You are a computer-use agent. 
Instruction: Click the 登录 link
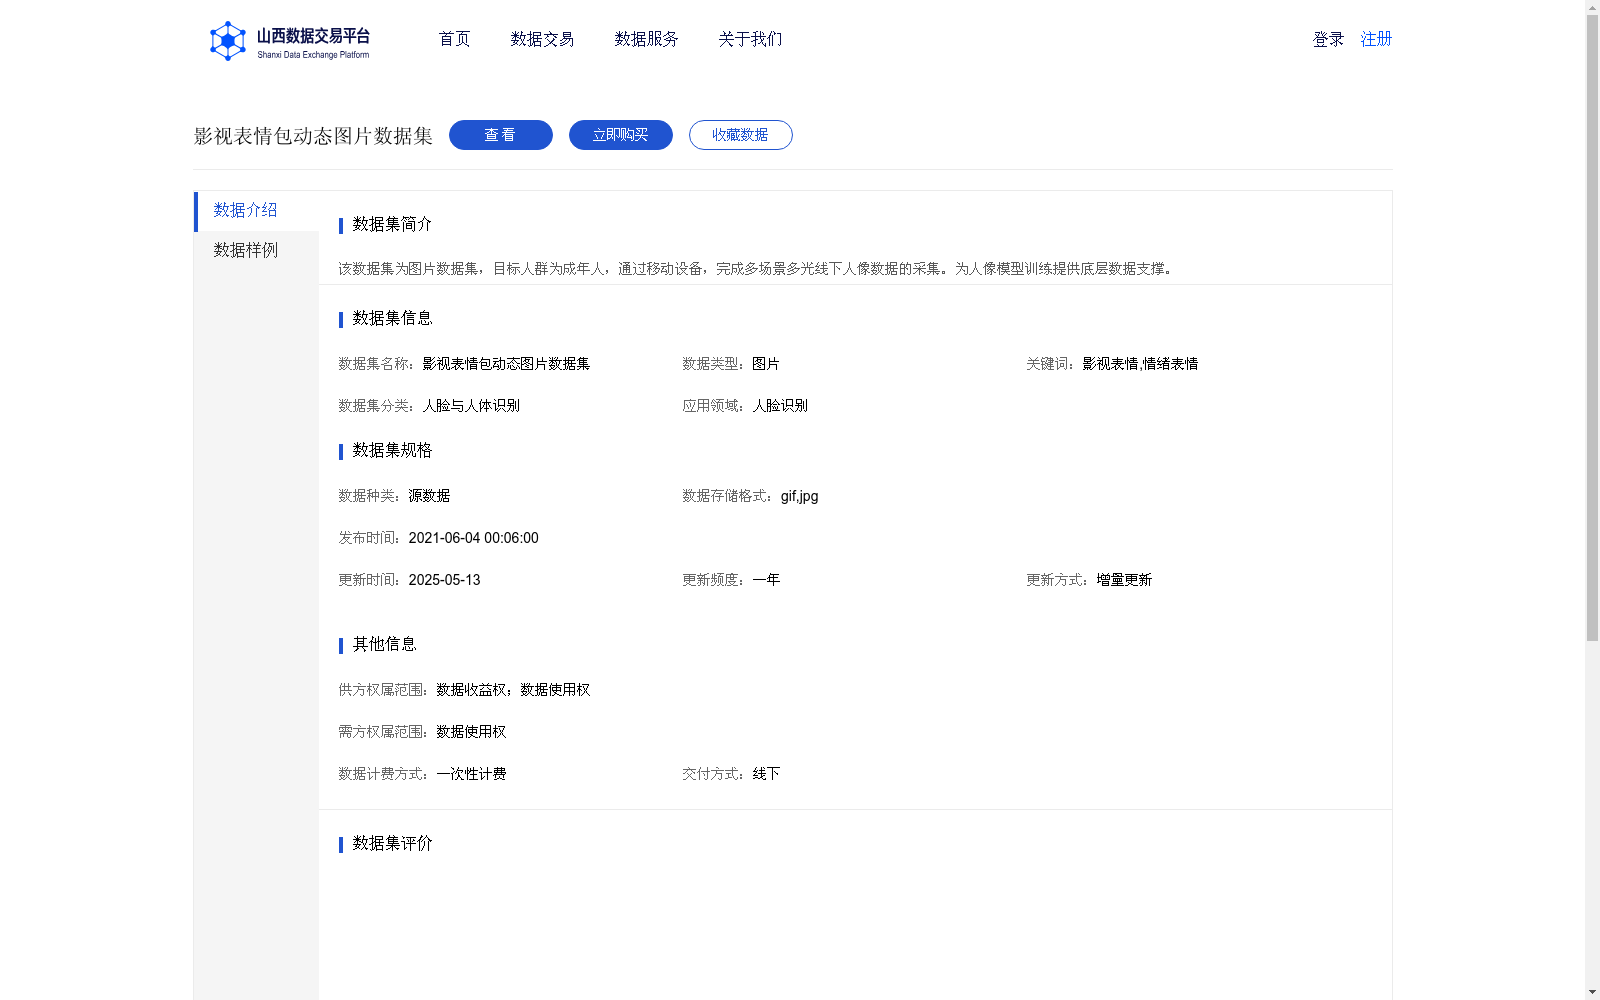tap(1328, 39)
